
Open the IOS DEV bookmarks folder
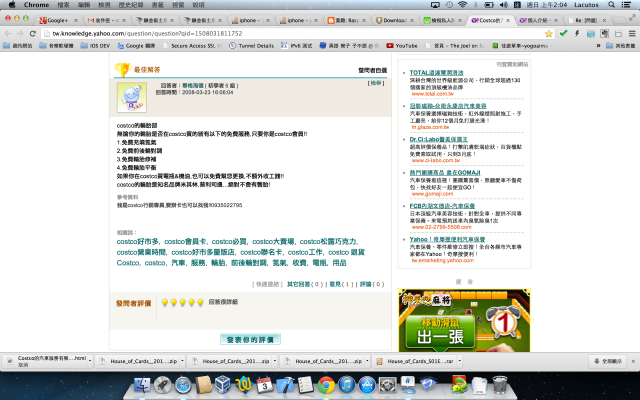tap(96, 46)
